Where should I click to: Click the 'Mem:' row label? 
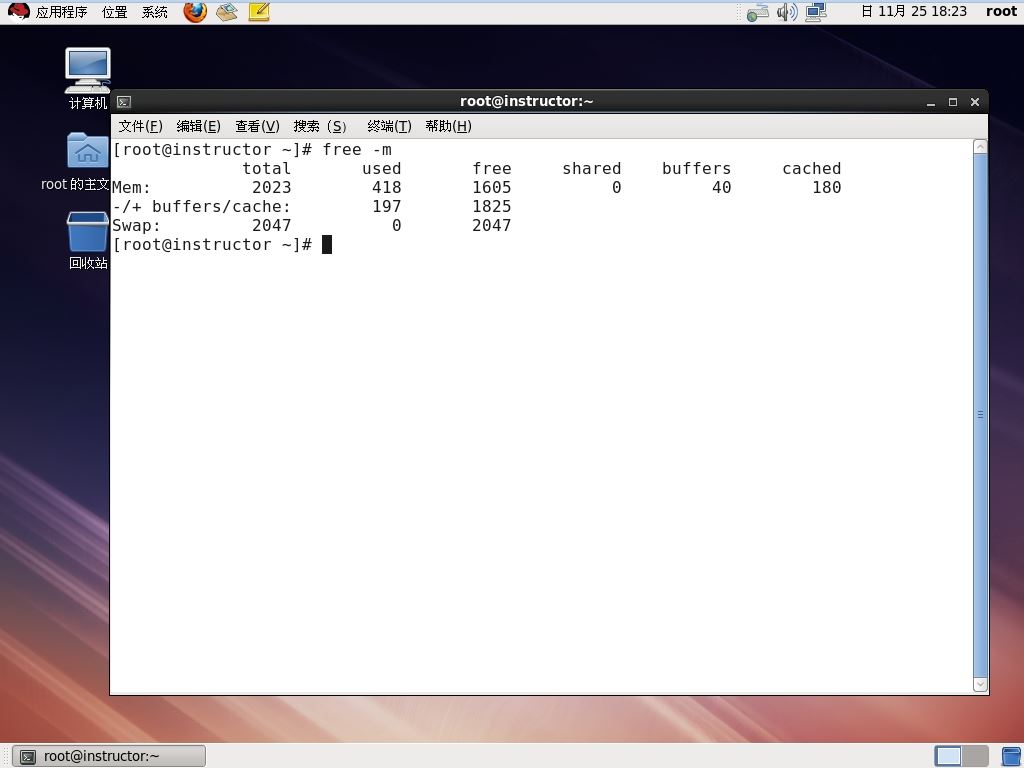pyautogui.click(x=131, y=187)
